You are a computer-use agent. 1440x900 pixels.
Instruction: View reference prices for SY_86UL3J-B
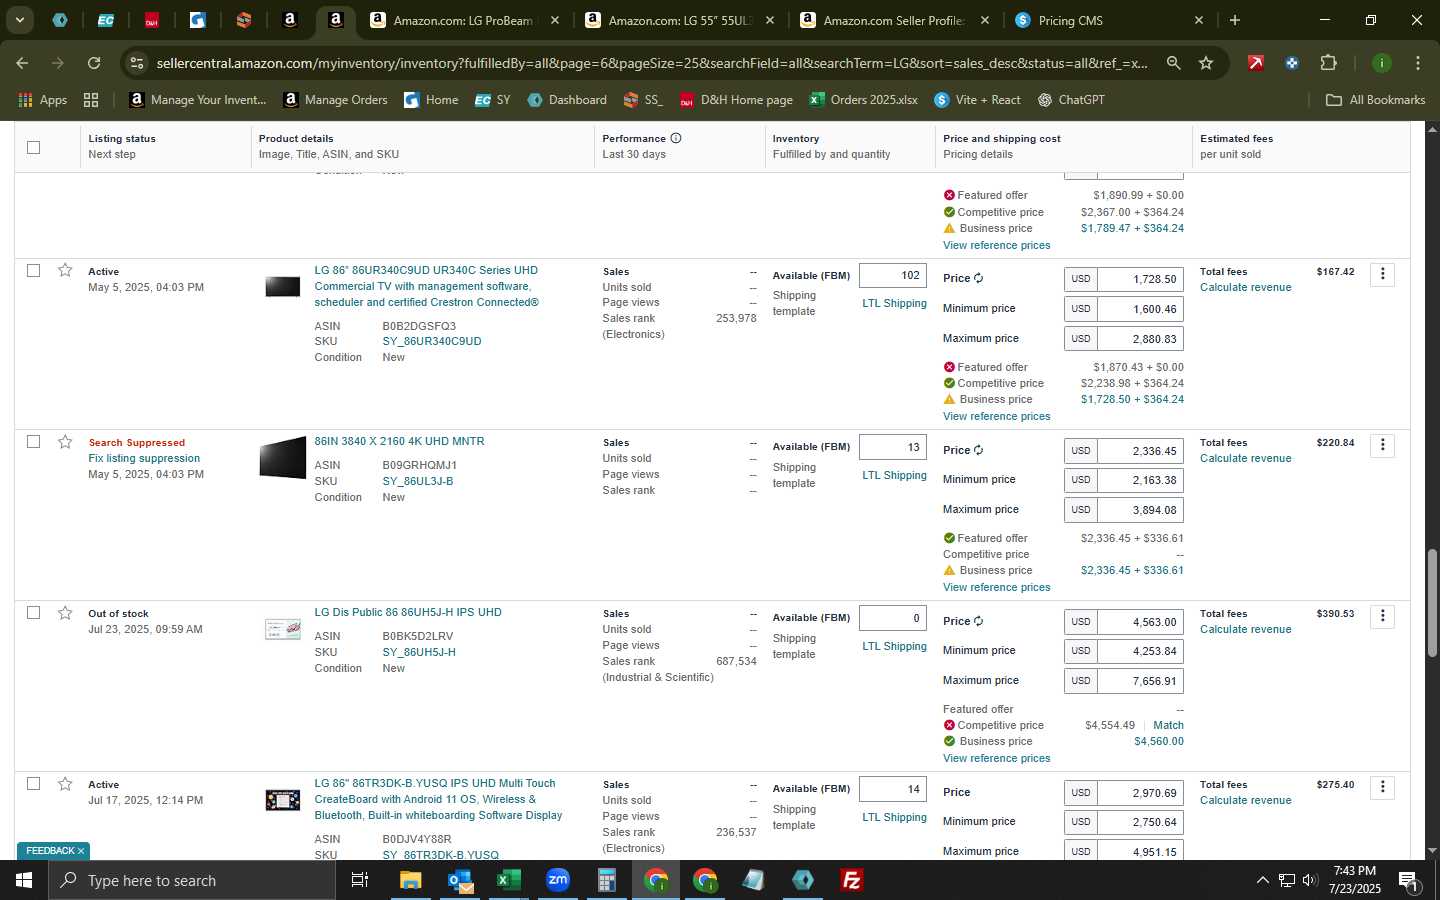click(996, 587)
